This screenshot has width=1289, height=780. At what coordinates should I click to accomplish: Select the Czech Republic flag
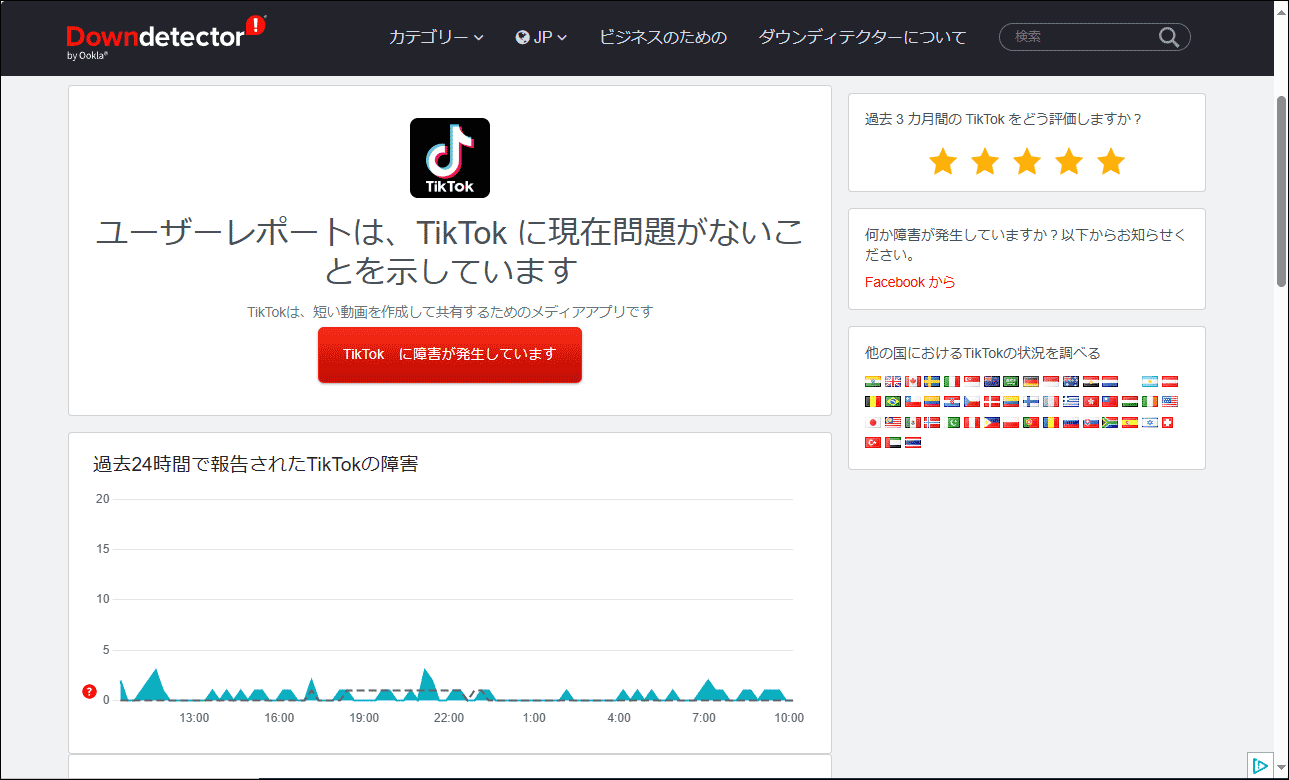[x=972, y=401]
